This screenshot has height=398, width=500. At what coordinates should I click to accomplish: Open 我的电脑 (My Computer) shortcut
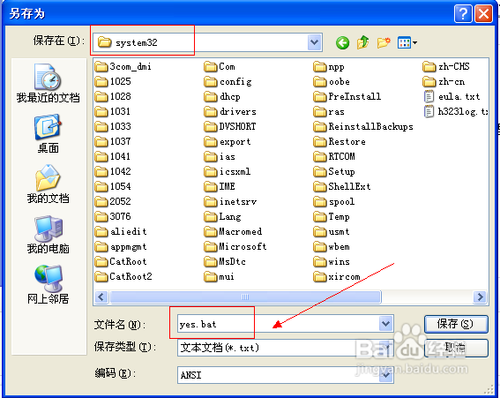(x=48, y=235)
